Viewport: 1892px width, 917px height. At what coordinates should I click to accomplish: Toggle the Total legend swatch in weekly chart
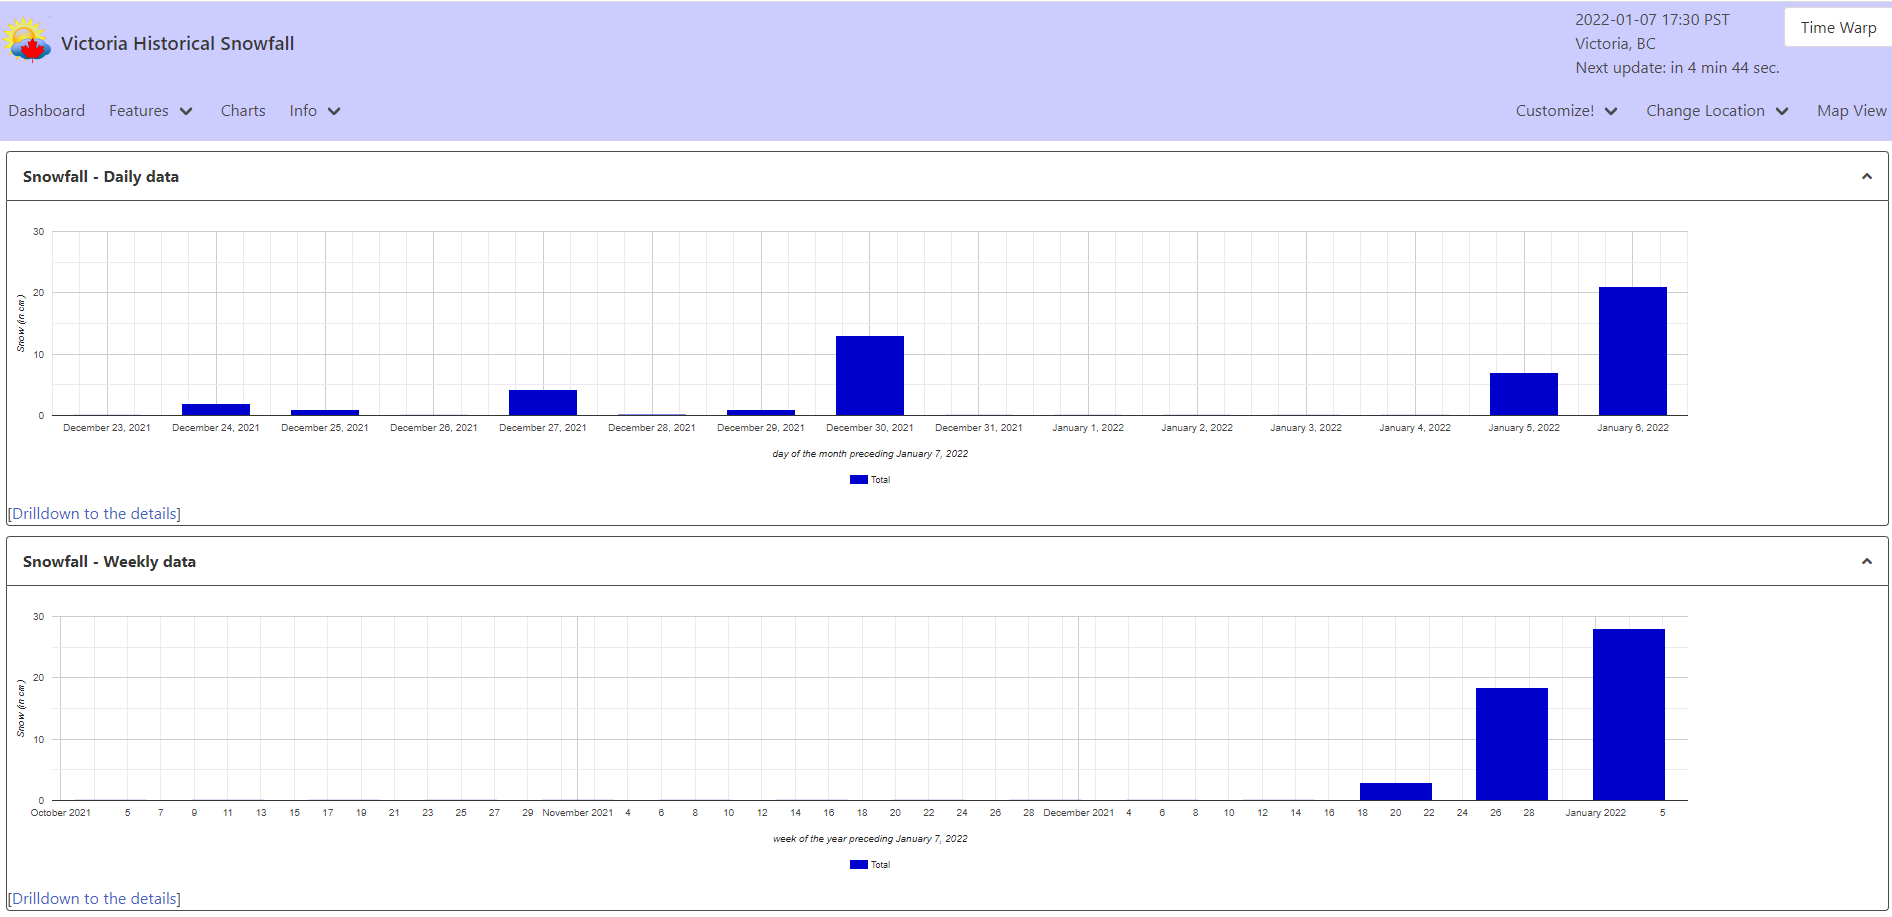[x=859, y=865]
